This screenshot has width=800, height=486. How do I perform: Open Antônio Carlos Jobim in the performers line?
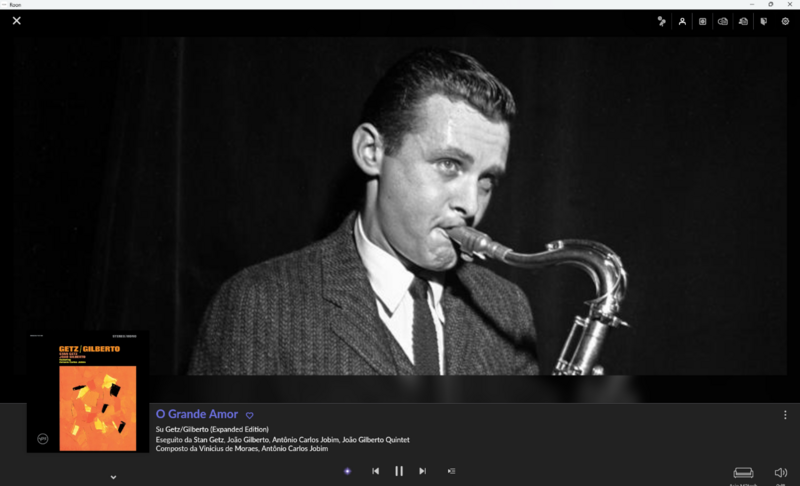tap(305, 440)
